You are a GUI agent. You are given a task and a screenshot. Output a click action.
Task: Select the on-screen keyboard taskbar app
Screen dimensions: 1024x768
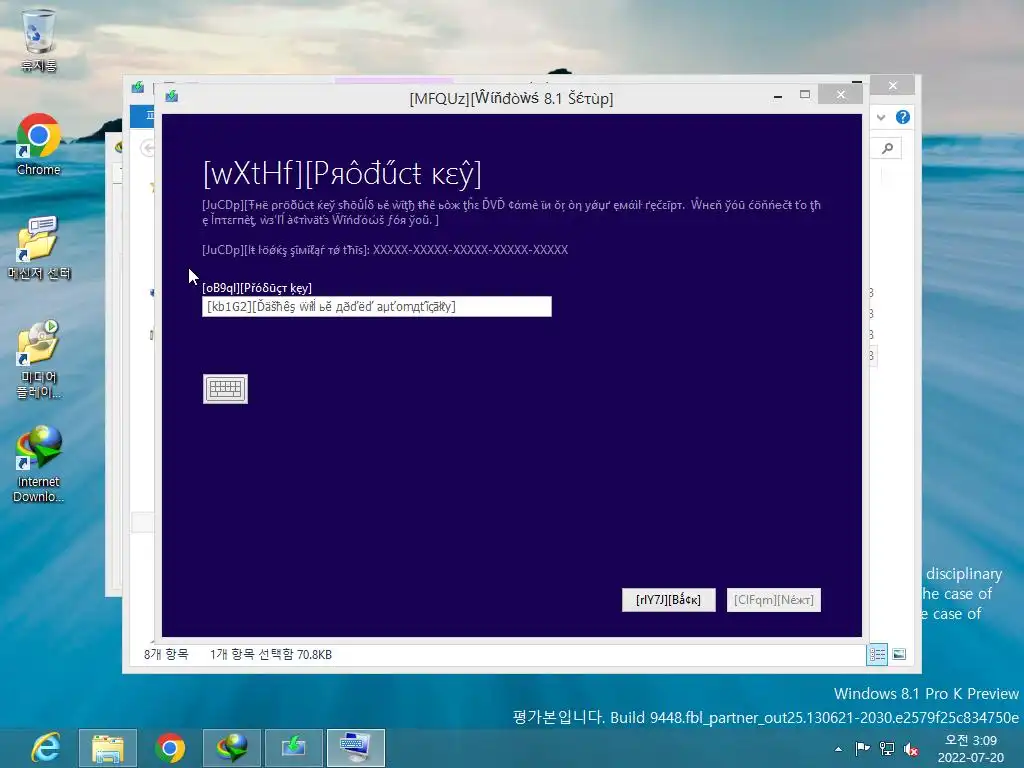[x=356, y=748]
